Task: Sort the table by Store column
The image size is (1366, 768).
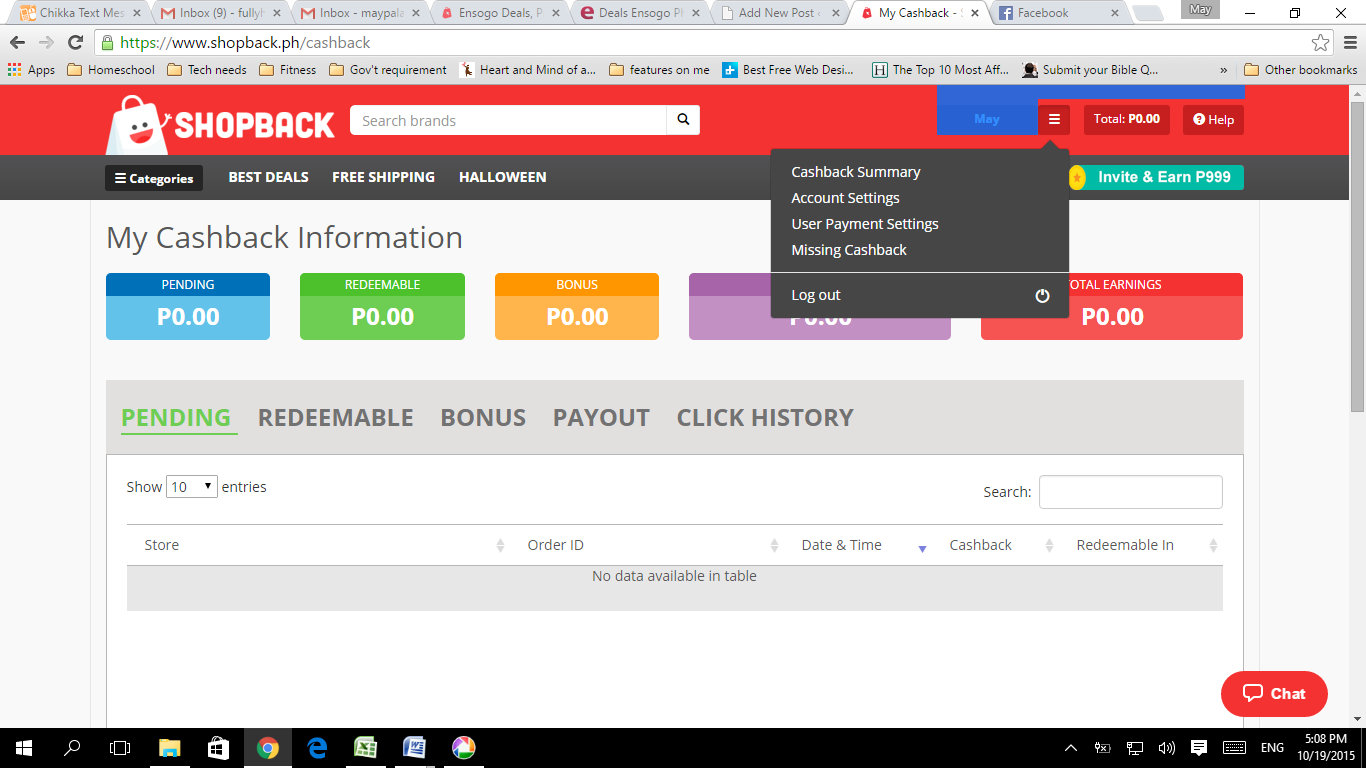Action: [x=161, y=544]
